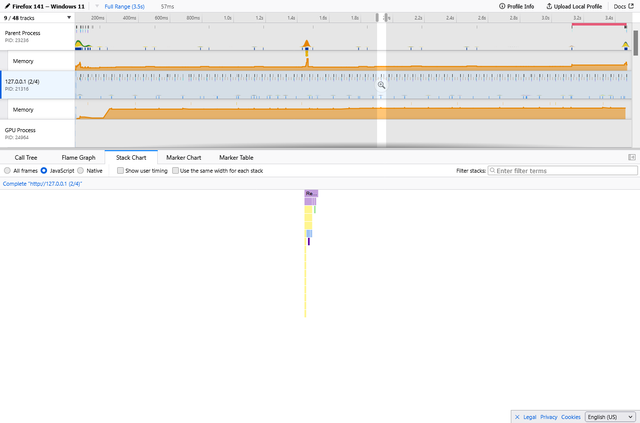The image size is (640, 423).
Task: Open Profile Info panel
Action: [516, 7]
